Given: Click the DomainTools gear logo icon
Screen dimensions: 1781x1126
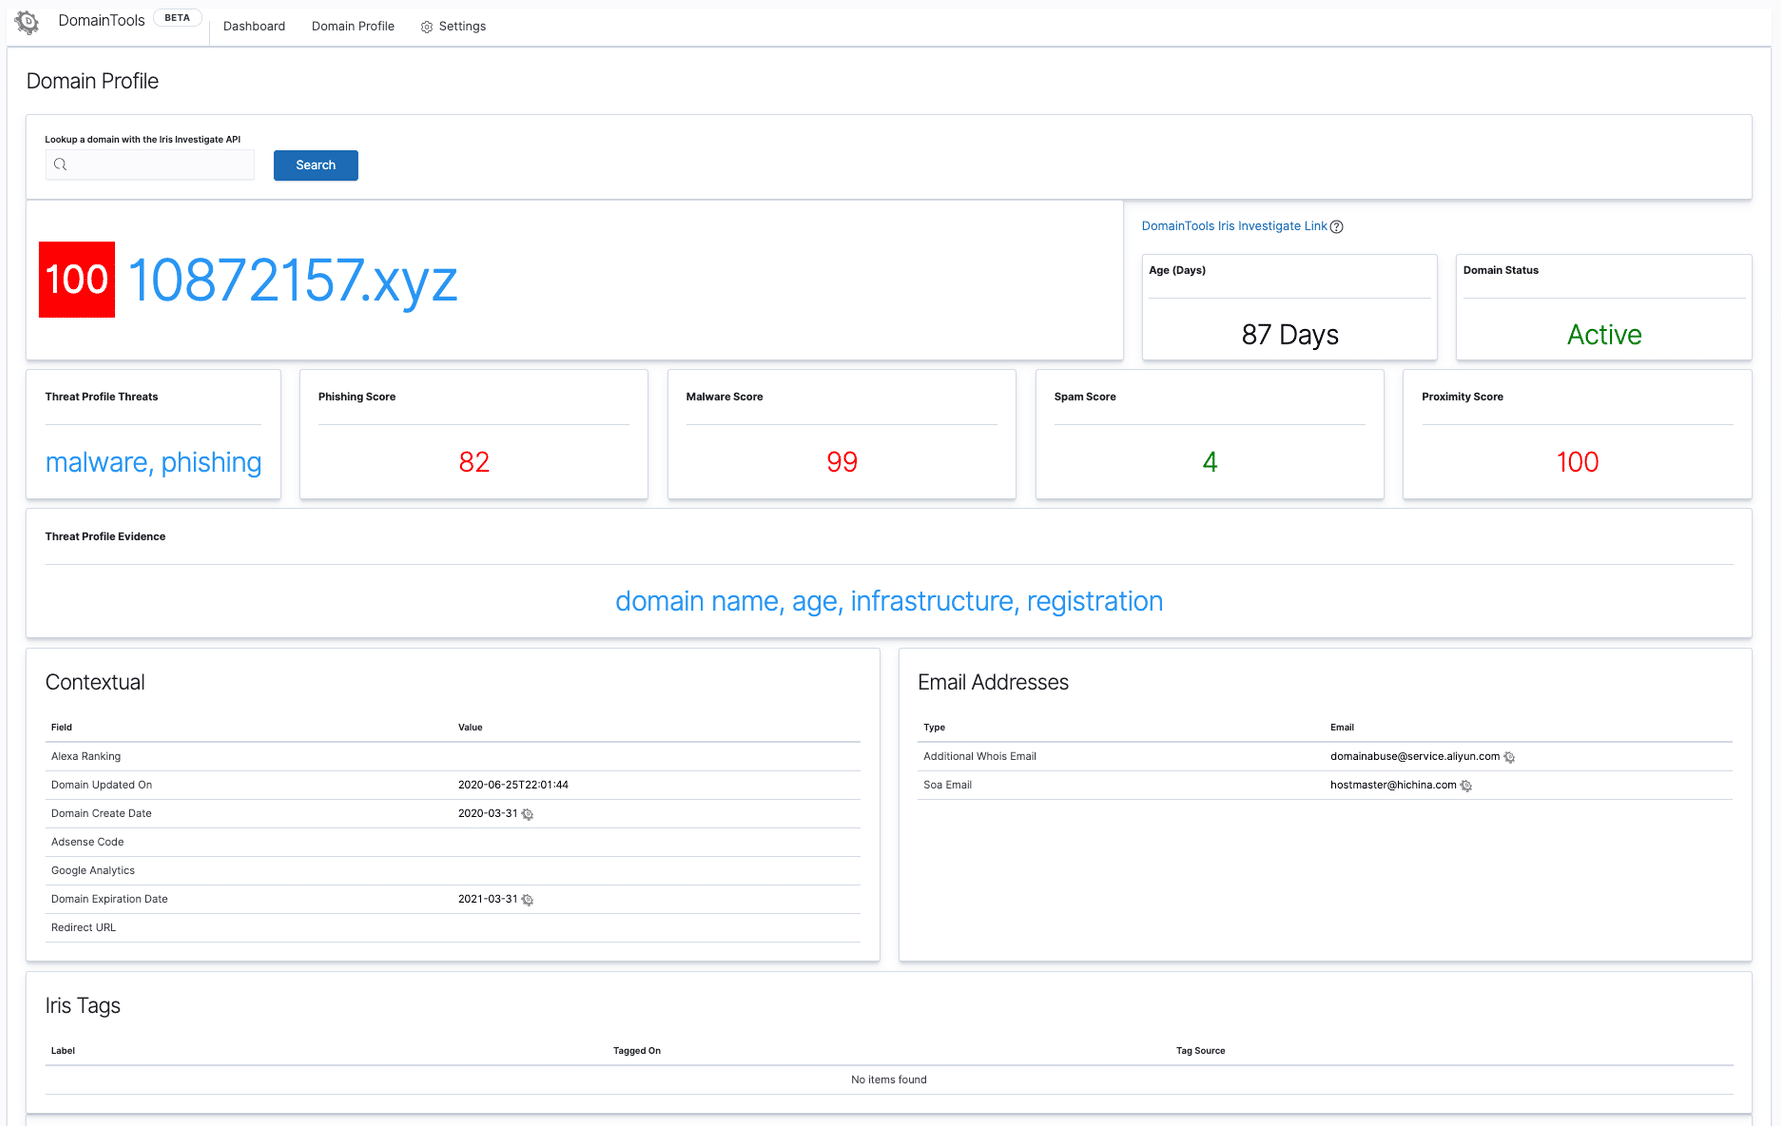Looking at the screenshot, I should tap(27, 22).
